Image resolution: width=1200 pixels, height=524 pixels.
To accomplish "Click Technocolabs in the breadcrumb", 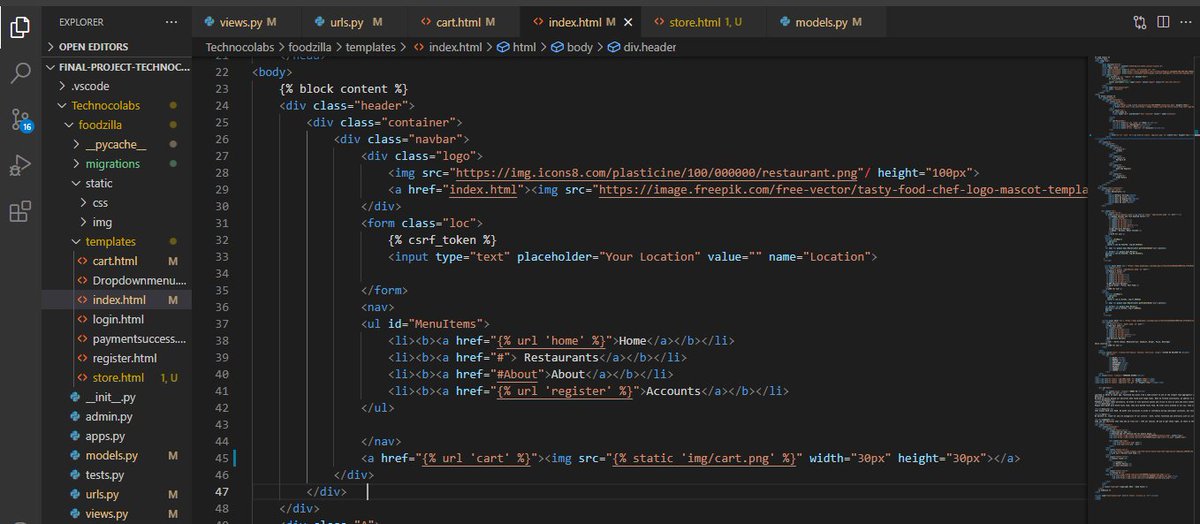I will click(x=238, y=47).
